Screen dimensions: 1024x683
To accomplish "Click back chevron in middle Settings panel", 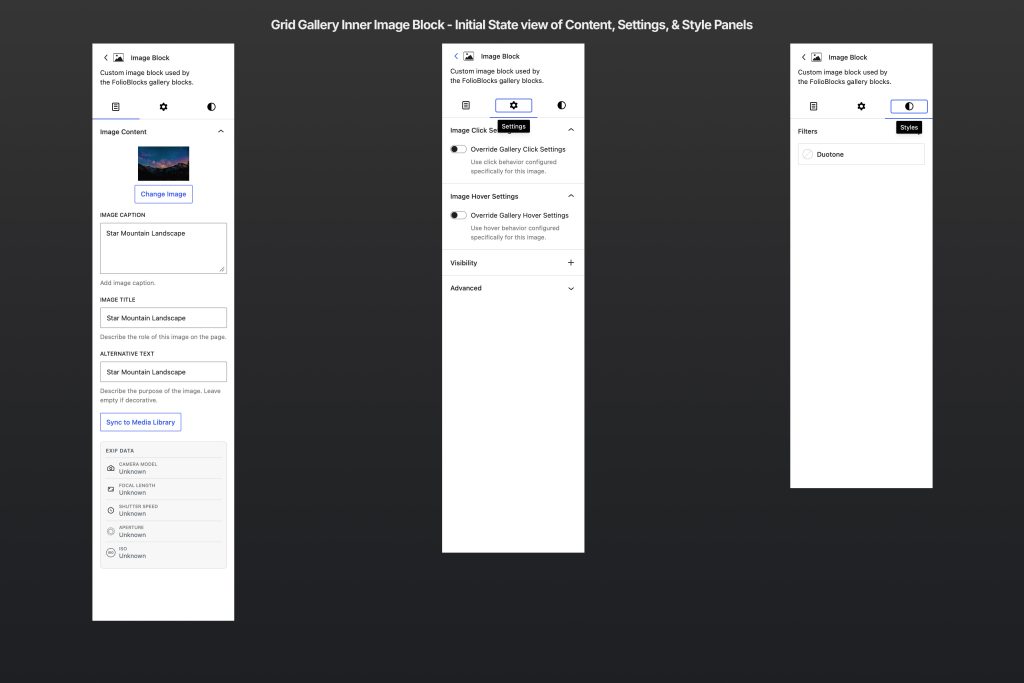I will (456, 56).
